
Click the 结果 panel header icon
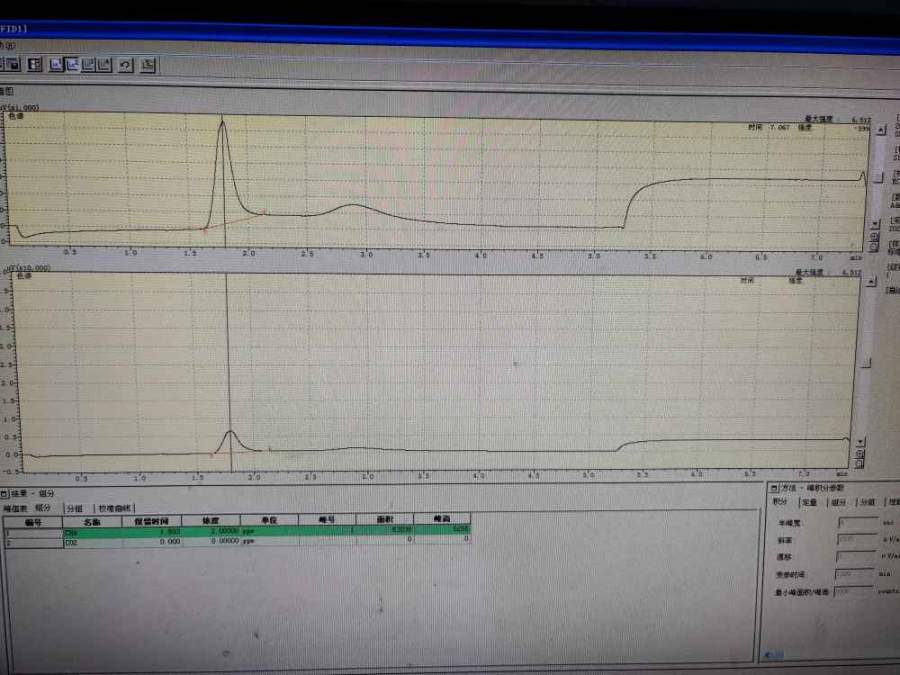(x=4, y=493)
